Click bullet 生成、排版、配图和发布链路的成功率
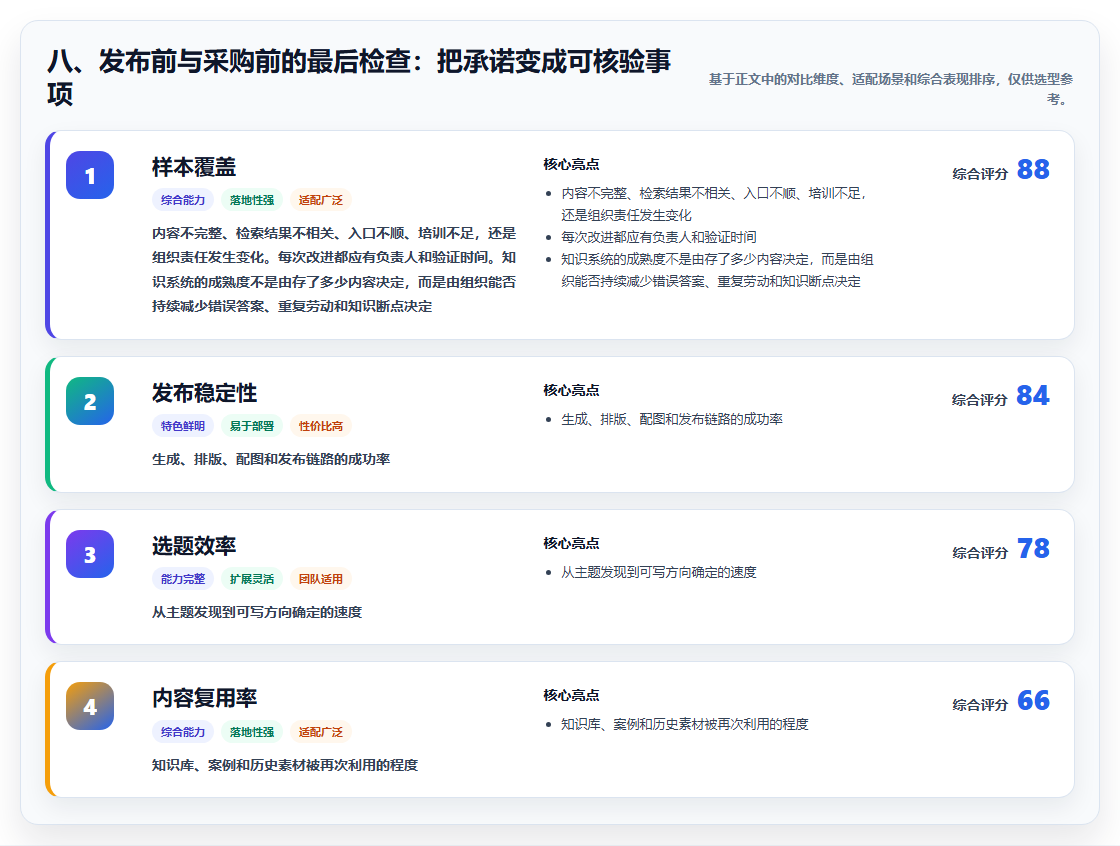Image resolution: width=1120 pixels, height=846 pixels. coord(671,419)
